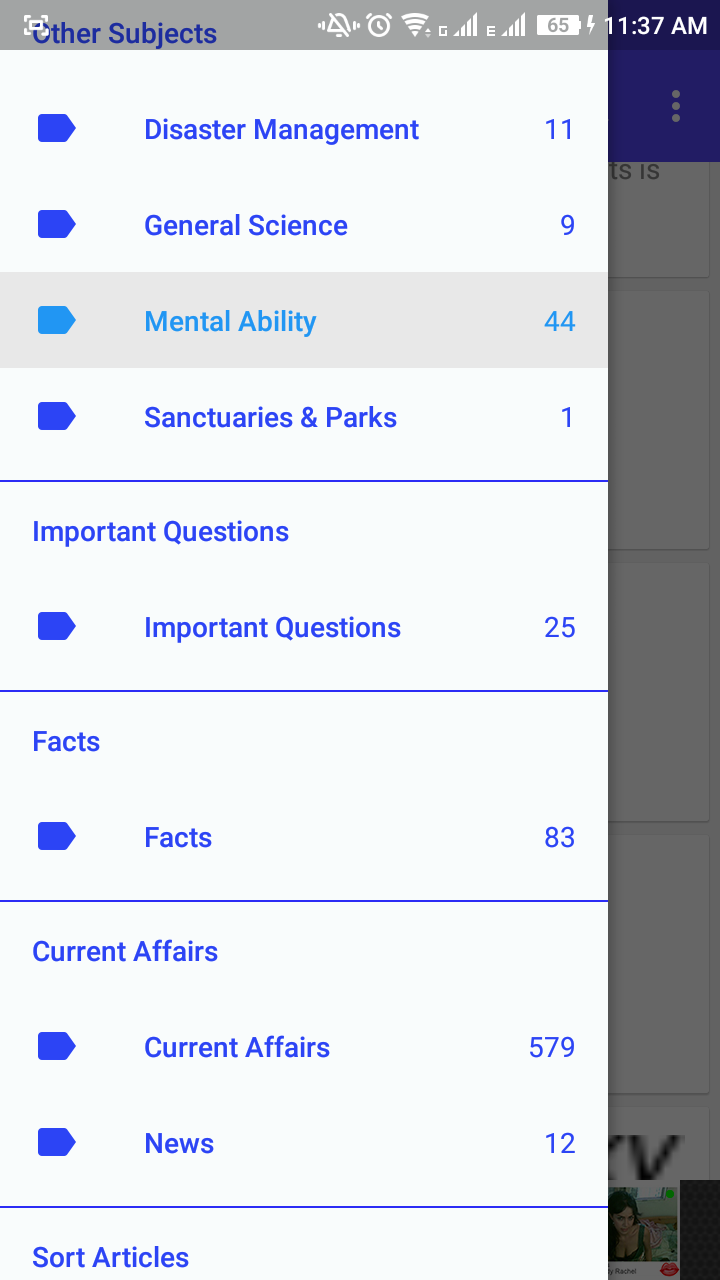Screen dimensions: 720x1280
Task: Open the three-dot overflow menu
Action: 676,106
